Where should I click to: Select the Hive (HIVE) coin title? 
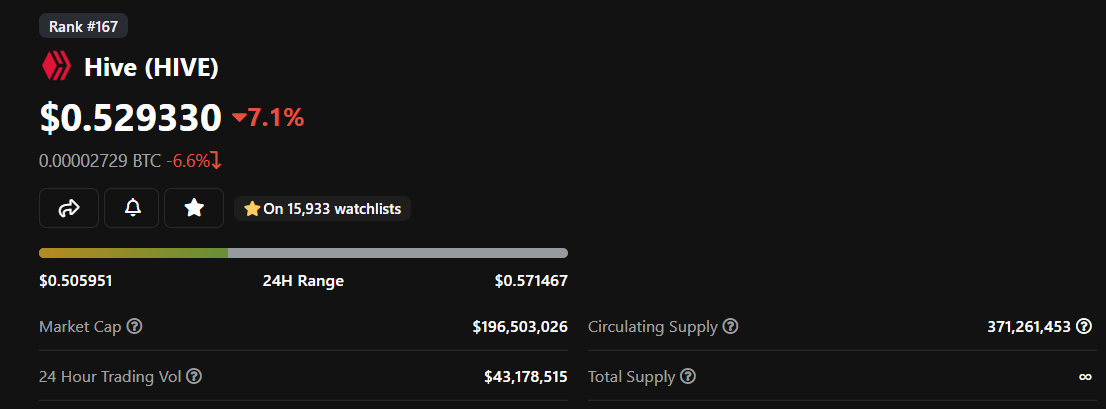click(x=151, y=68)
